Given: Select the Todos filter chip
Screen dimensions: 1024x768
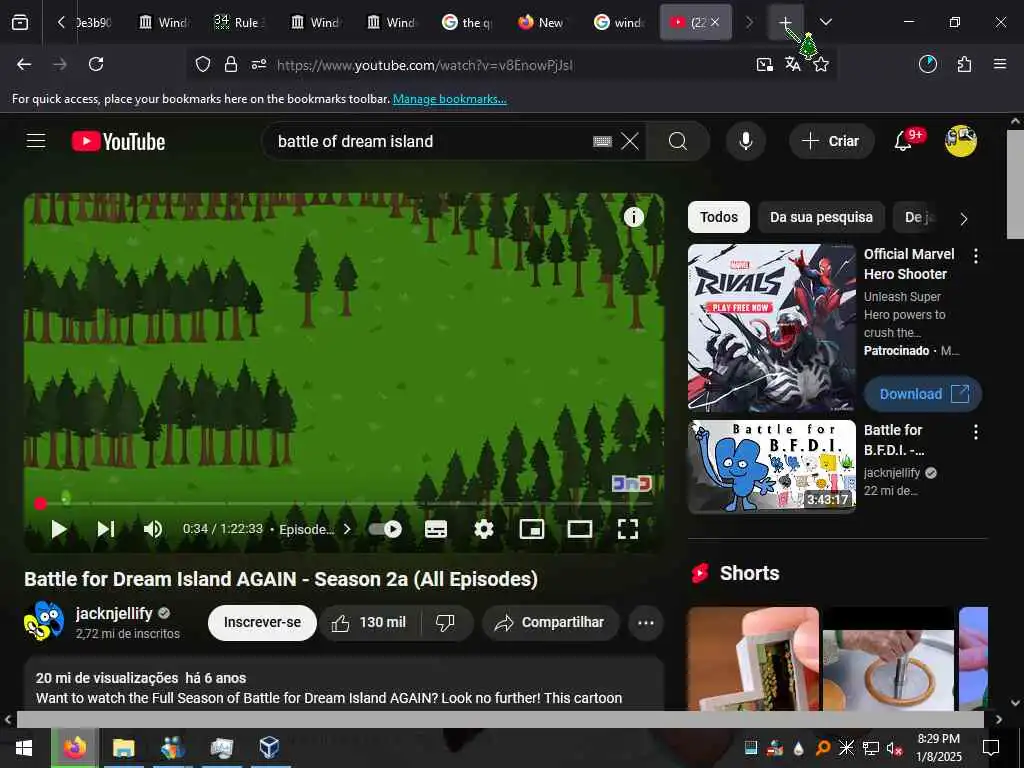Looking at the screenshot, I should 718,217.
